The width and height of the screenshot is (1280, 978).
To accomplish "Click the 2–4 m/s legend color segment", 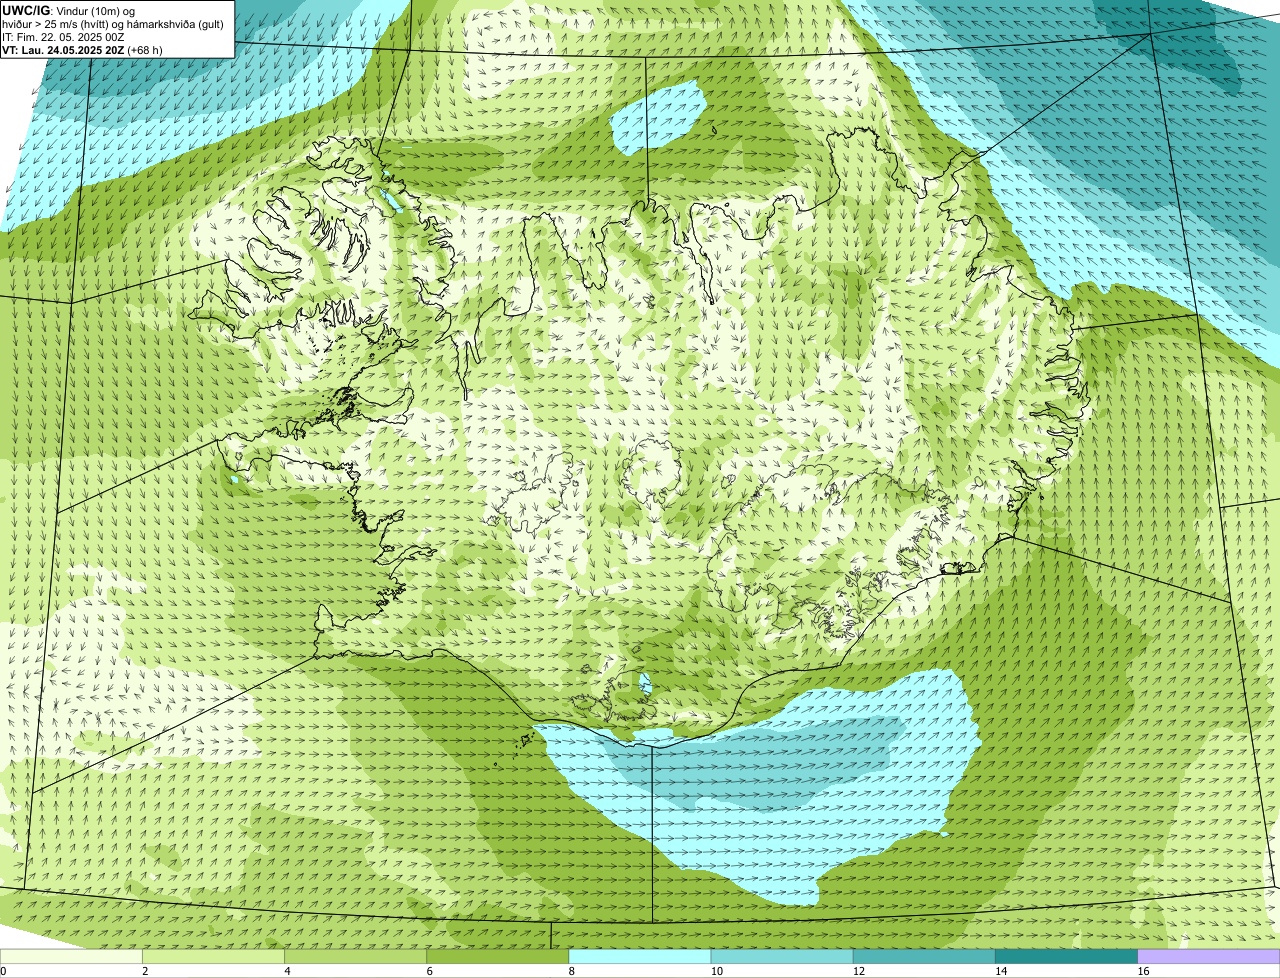I will coord(214,957).
